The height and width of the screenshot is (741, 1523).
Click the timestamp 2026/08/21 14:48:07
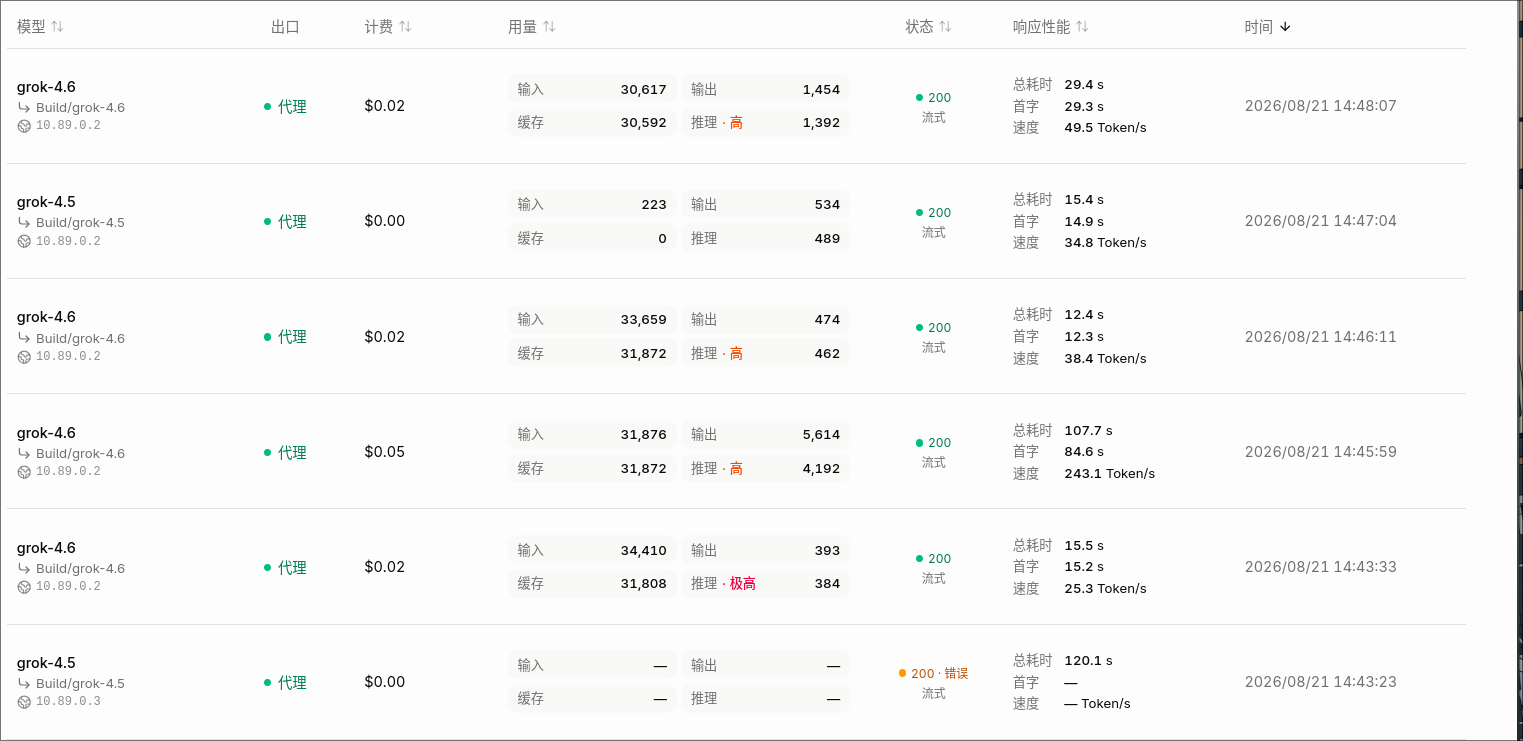pos(1321,106)
